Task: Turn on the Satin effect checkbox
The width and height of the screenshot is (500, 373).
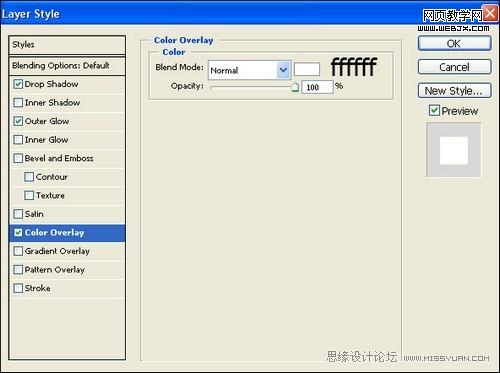Action: coord(18,214)
